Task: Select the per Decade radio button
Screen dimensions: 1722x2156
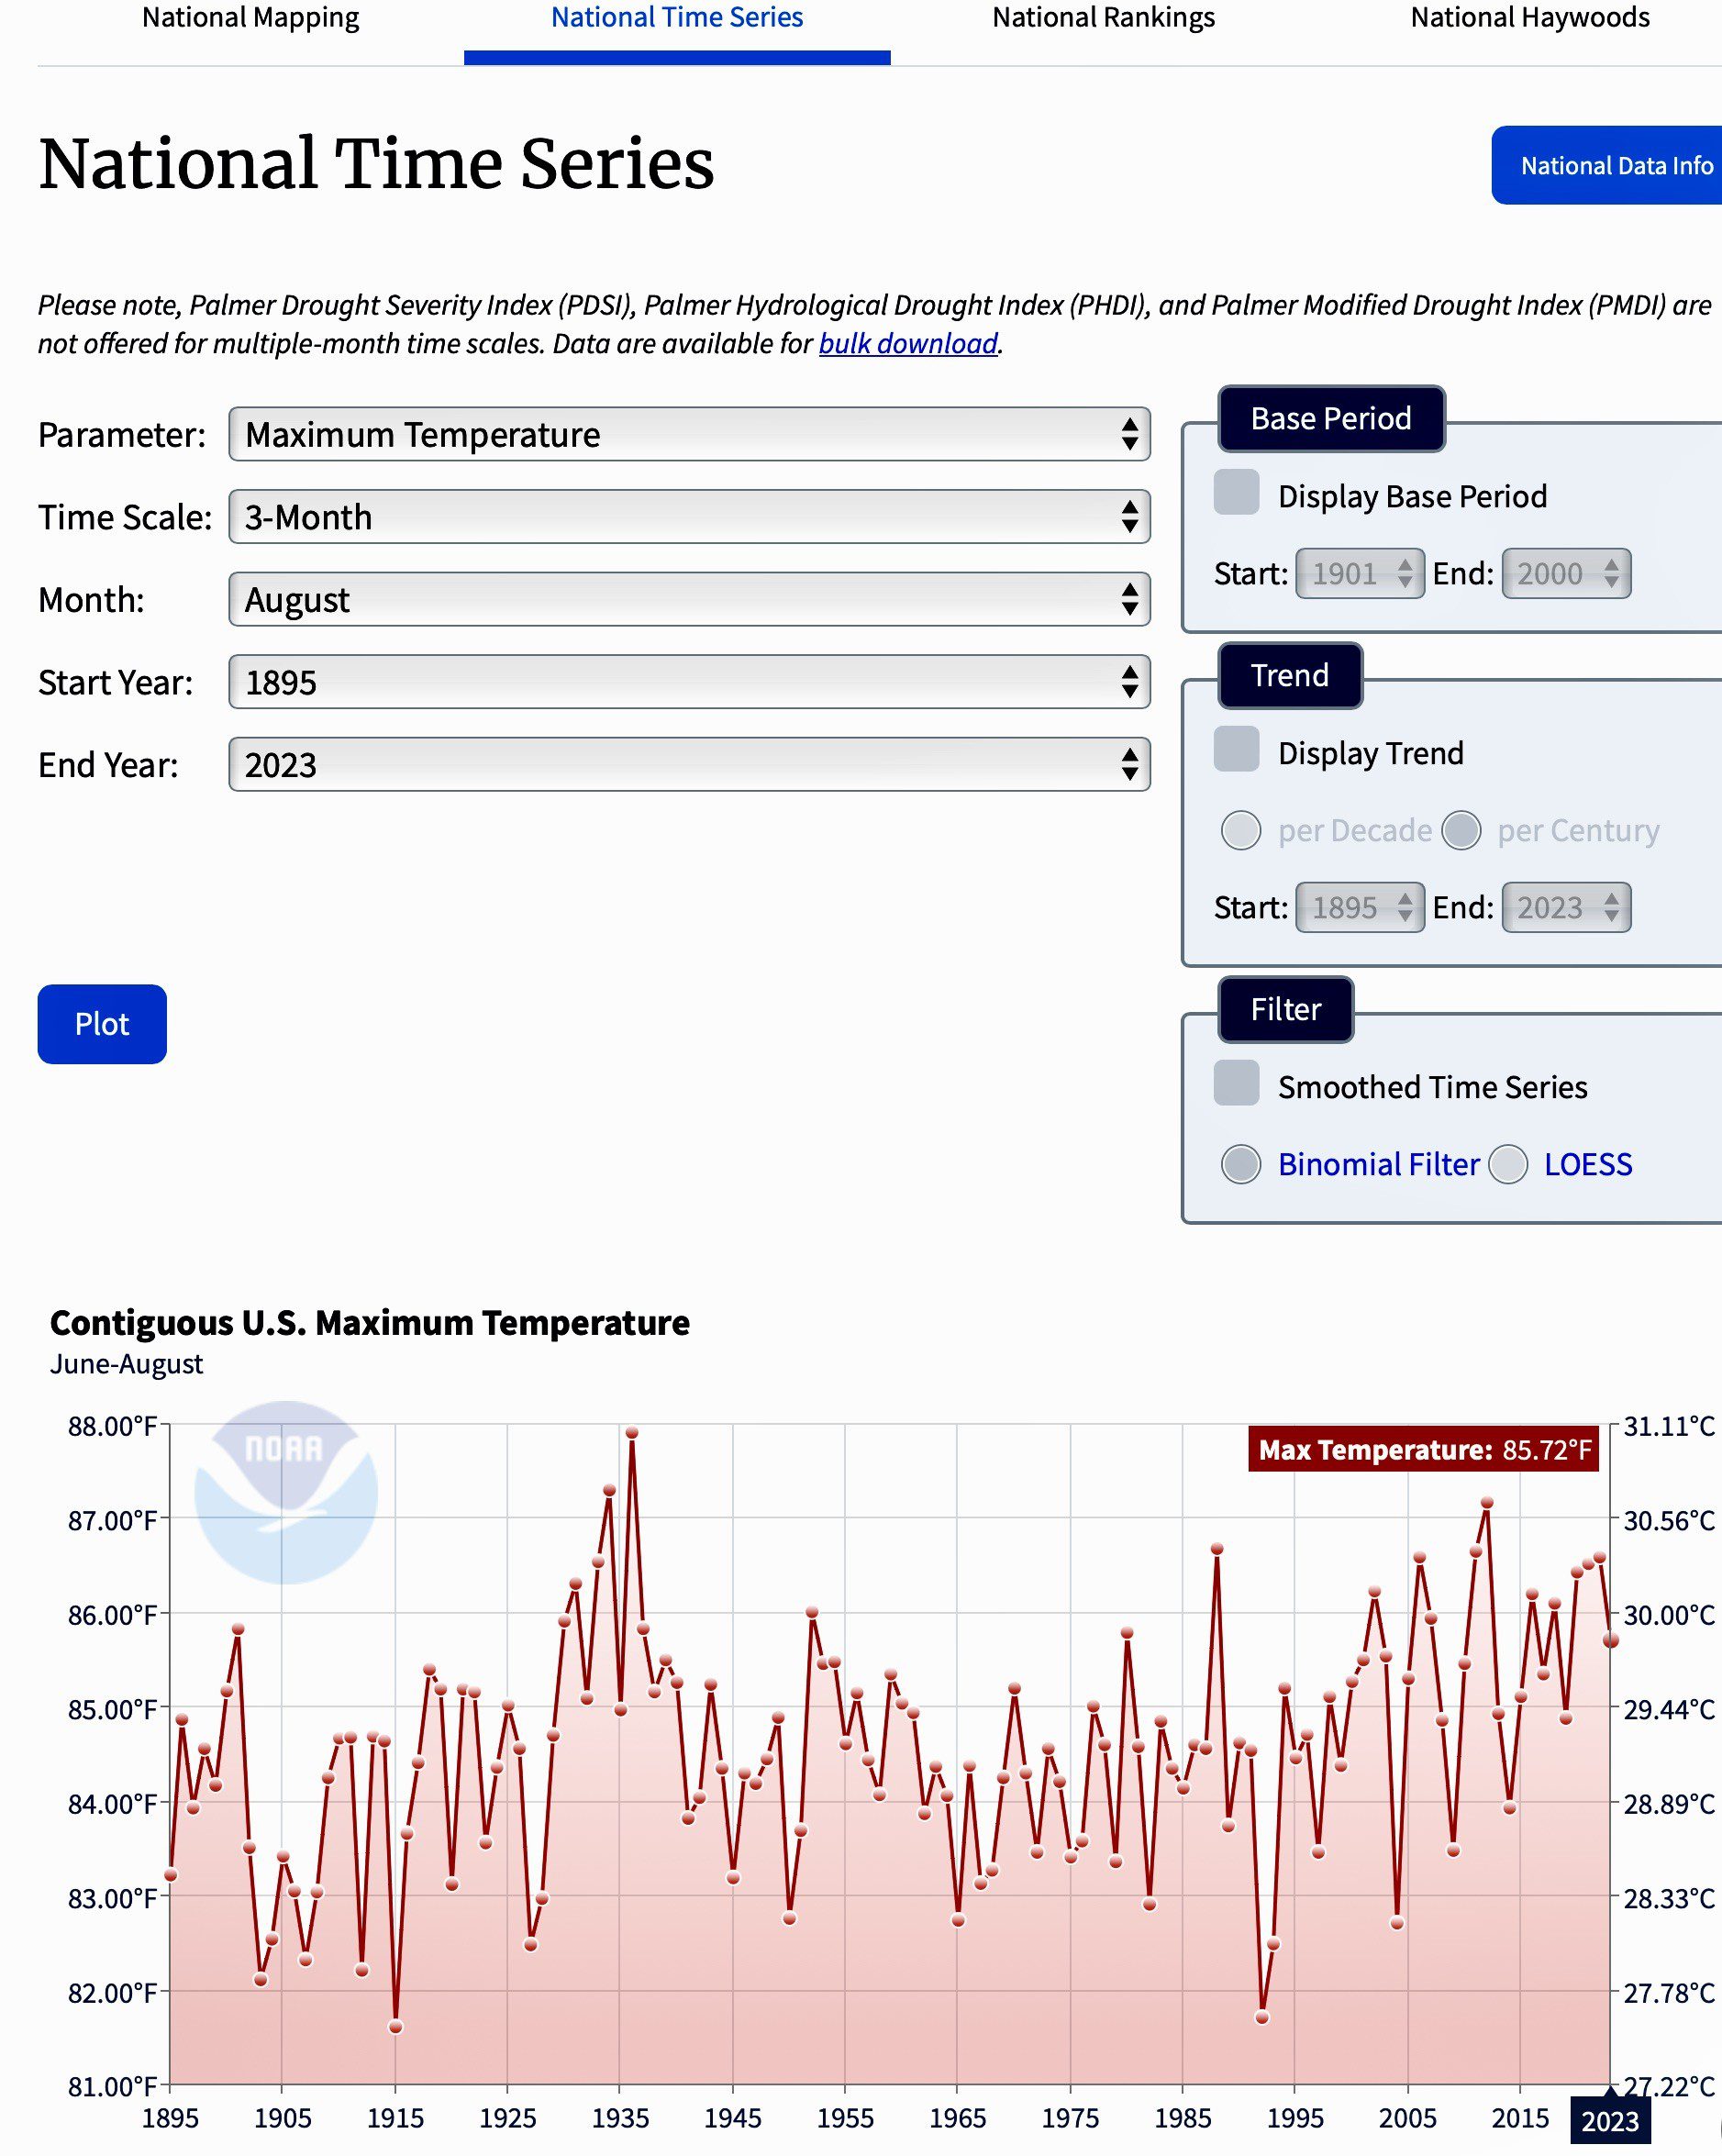Action: pos(1241,831)
